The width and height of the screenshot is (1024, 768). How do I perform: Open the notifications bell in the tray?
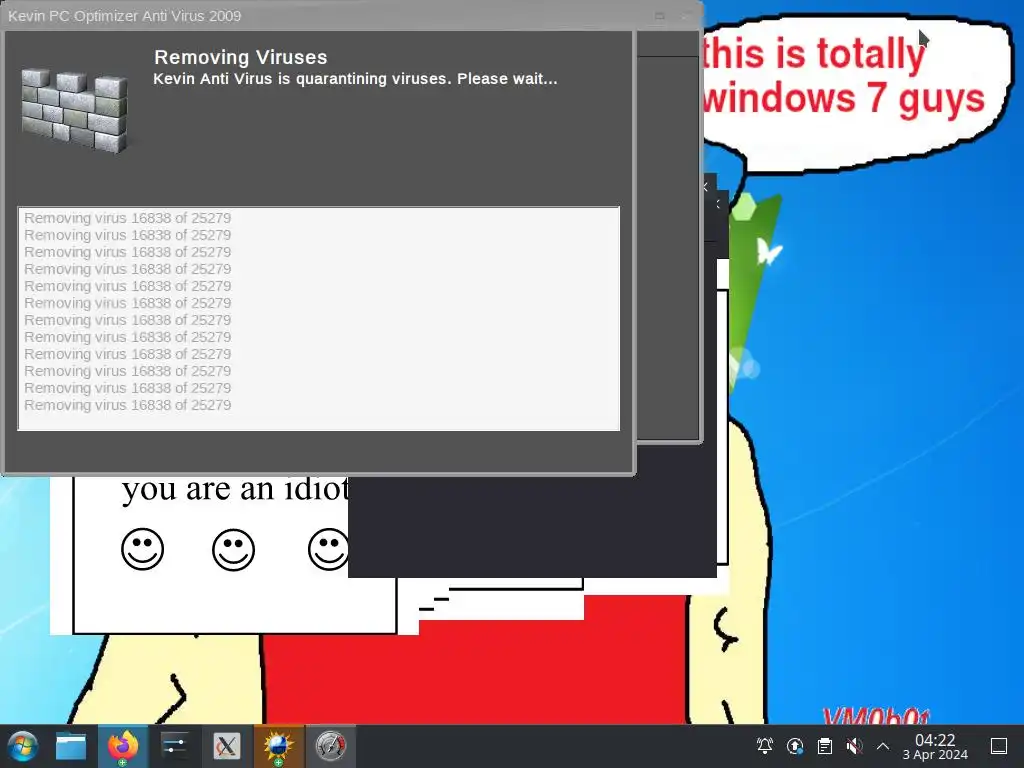pos(765,746)
